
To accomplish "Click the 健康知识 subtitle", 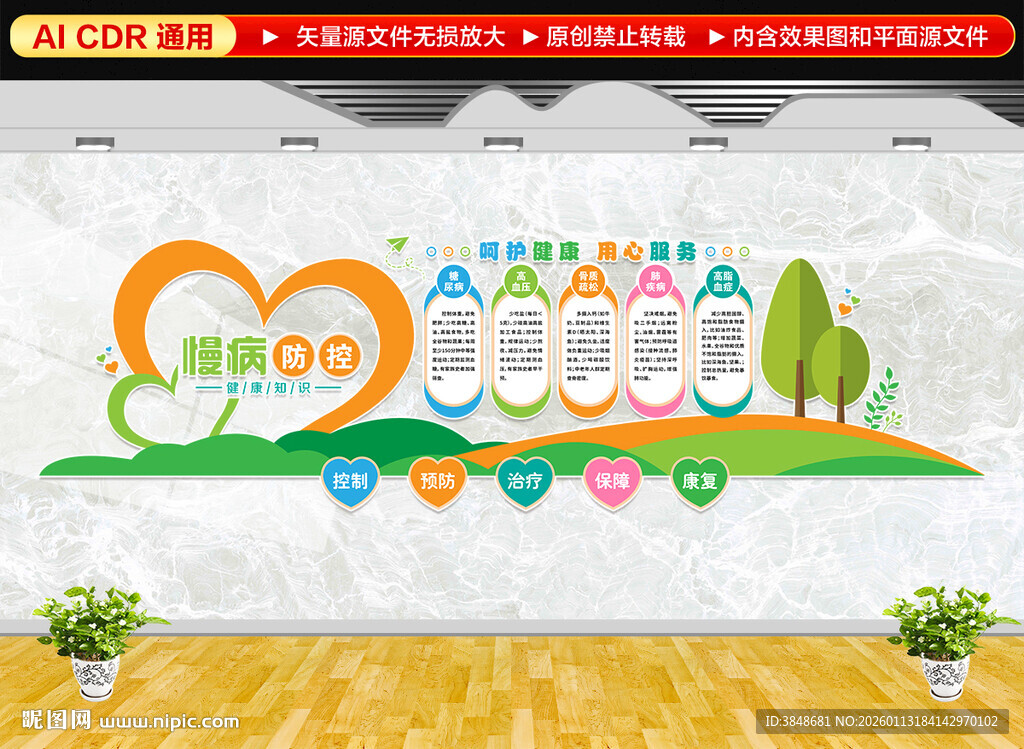I will click(x=268, y=388).
